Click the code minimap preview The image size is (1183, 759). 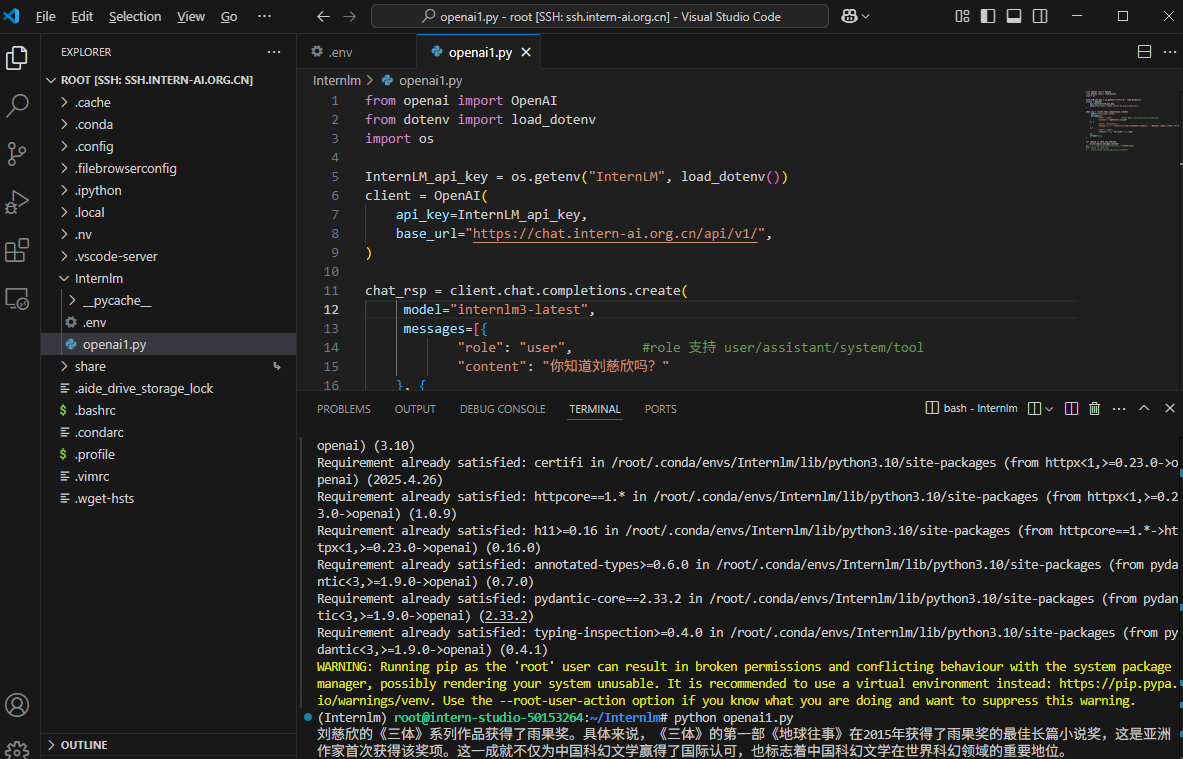pos(1132,121)
